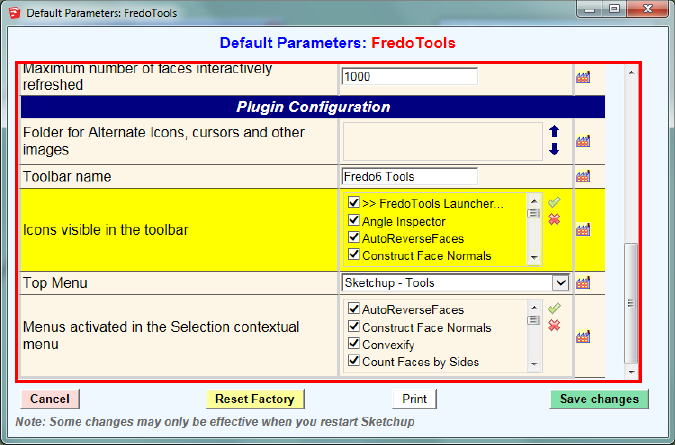
Task: Reset alternate icons folder to factory default
Action: pos(583,141)
